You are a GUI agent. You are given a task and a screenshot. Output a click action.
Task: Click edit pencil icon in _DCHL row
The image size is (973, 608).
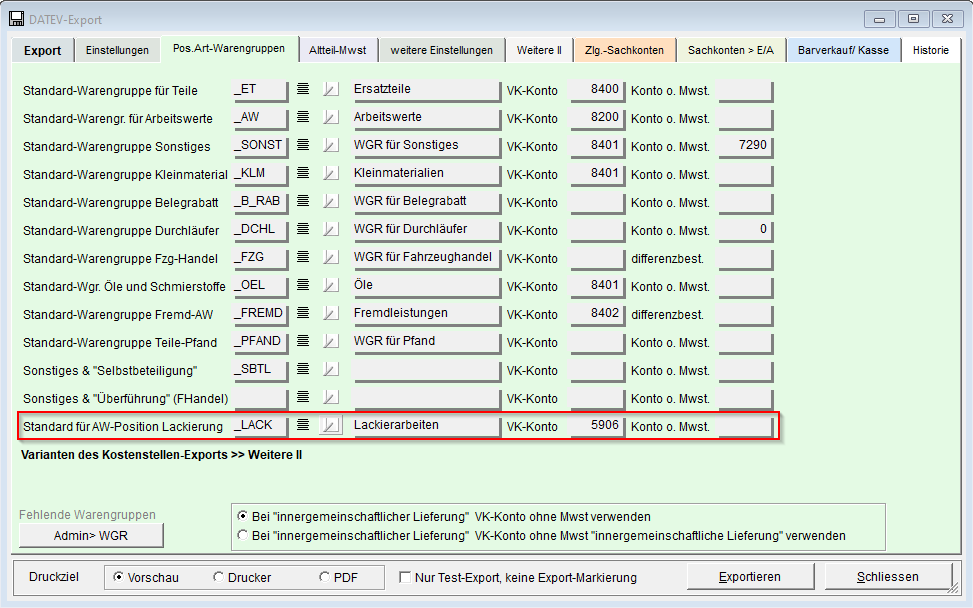(331, 229)
